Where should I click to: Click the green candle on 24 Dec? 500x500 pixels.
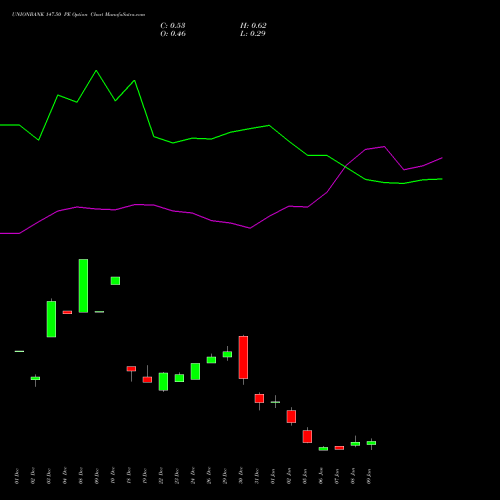point(195,371)
